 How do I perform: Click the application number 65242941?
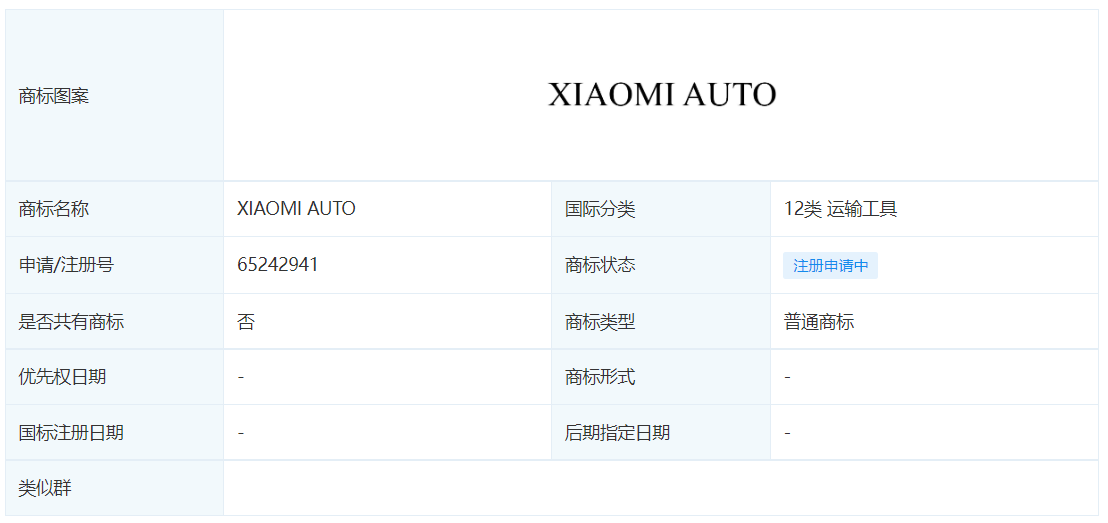tap(278, 264)
